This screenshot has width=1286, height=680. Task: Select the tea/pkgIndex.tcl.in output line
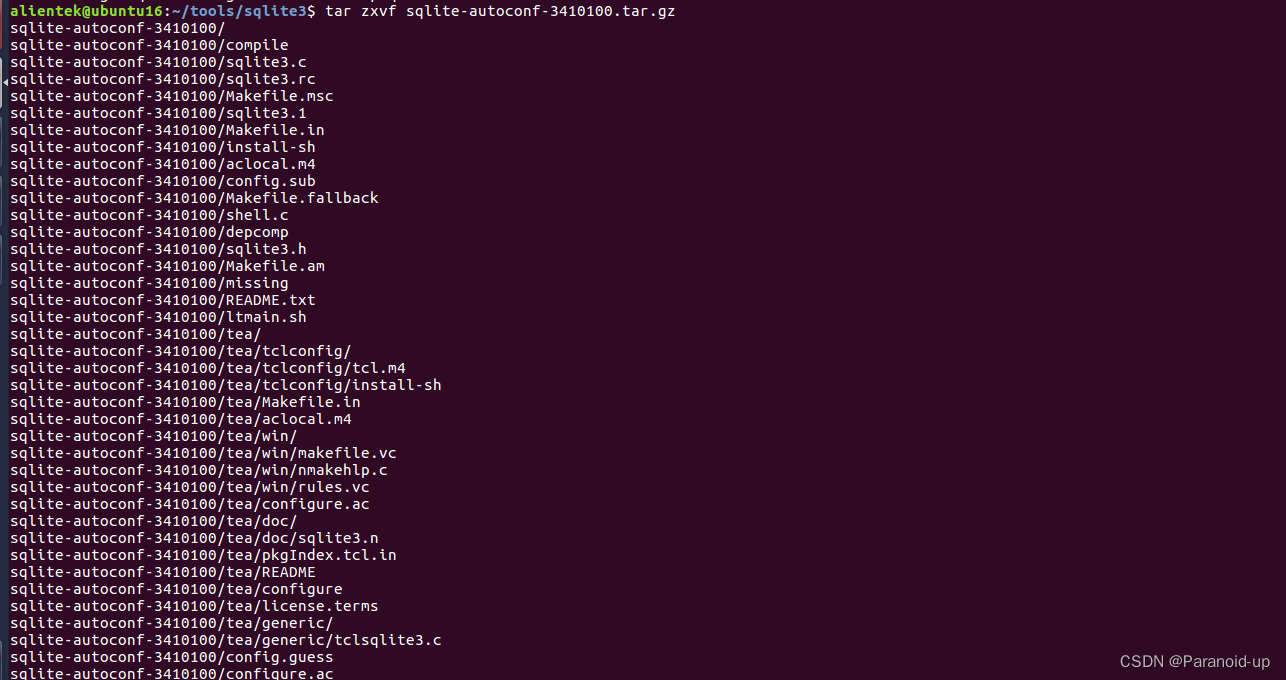(x=203, y=555)
